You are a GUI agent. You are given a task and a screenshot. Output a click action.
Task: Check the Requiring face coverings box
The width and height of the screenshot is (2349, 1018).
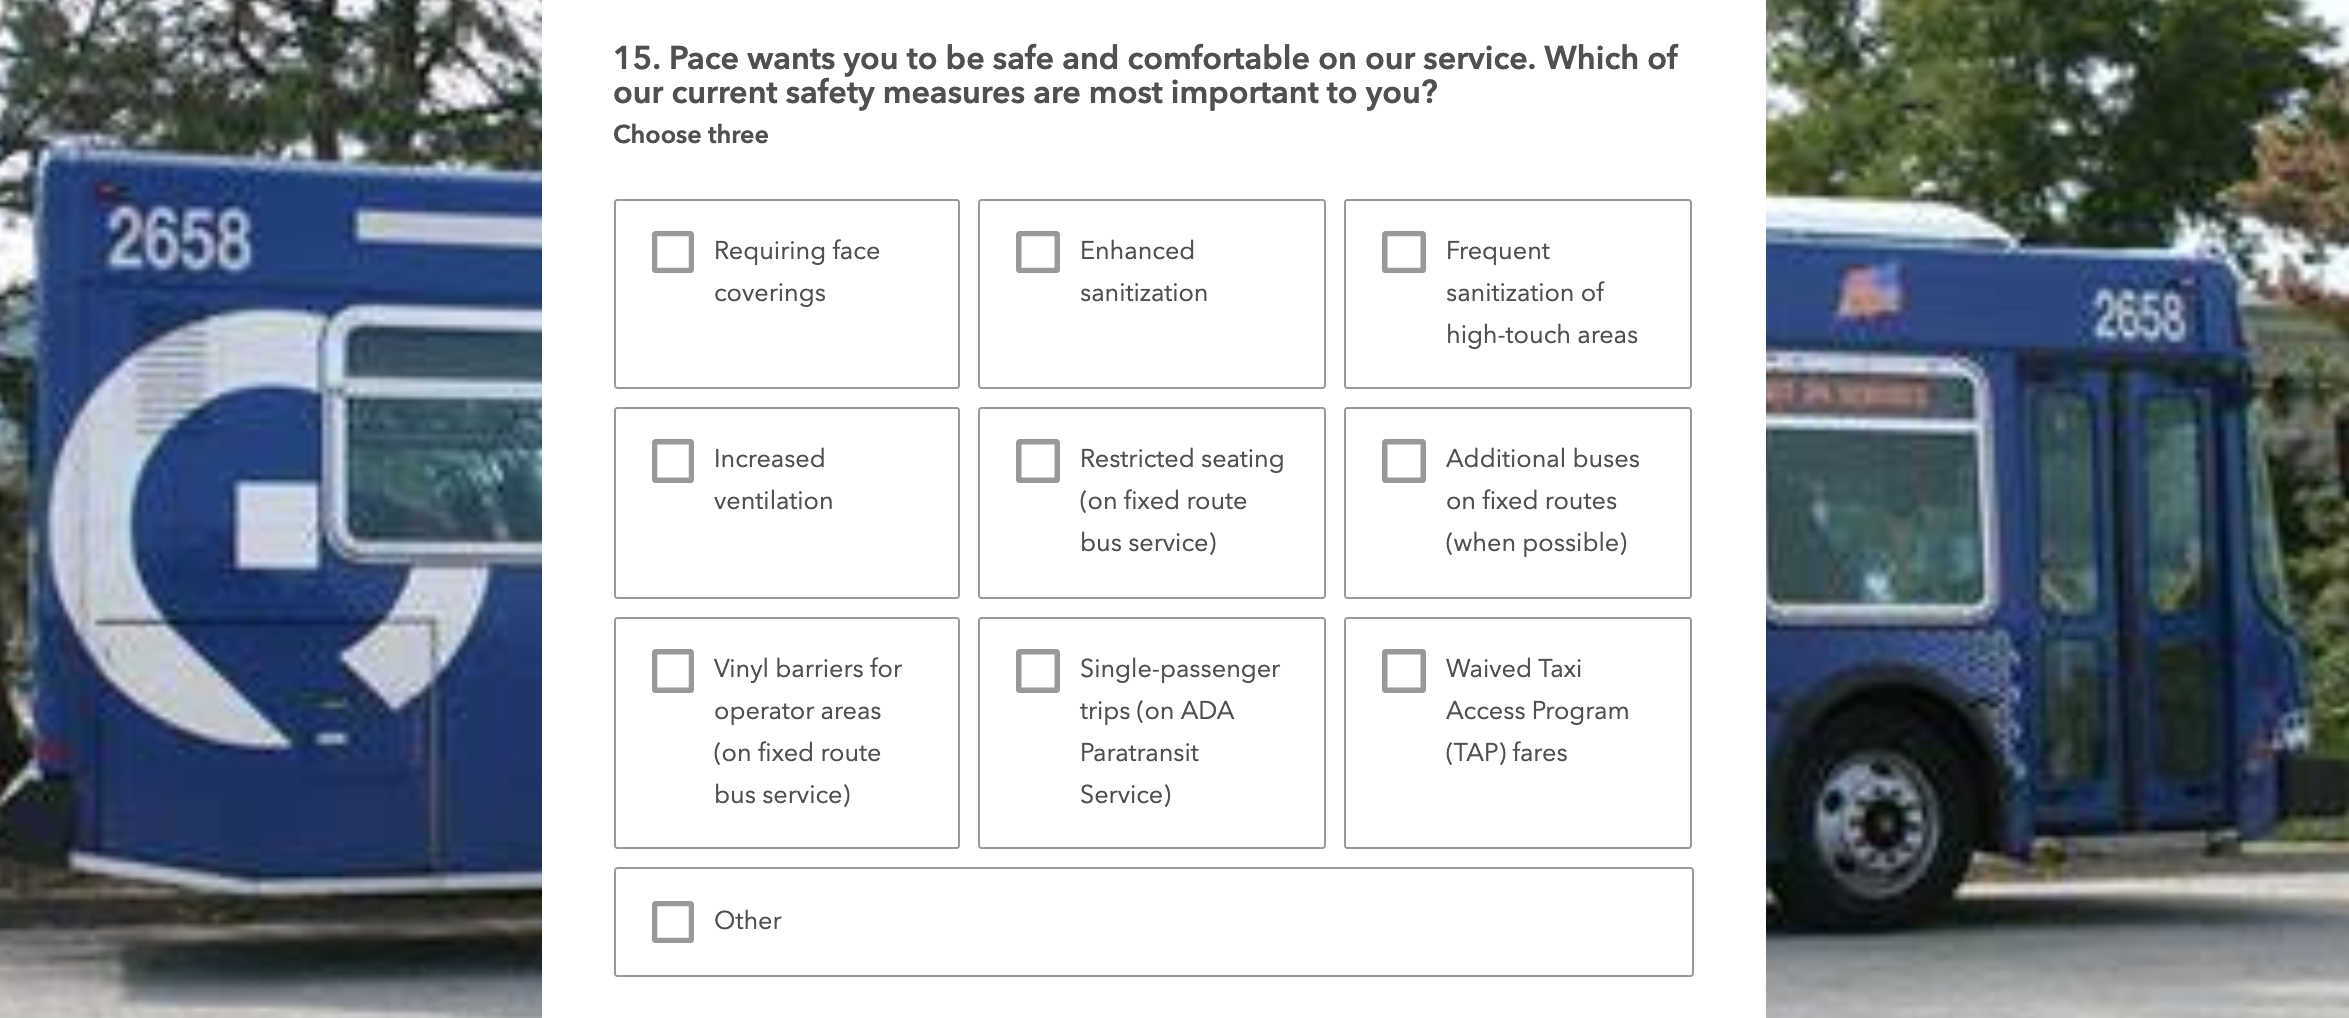click(672, 251)
